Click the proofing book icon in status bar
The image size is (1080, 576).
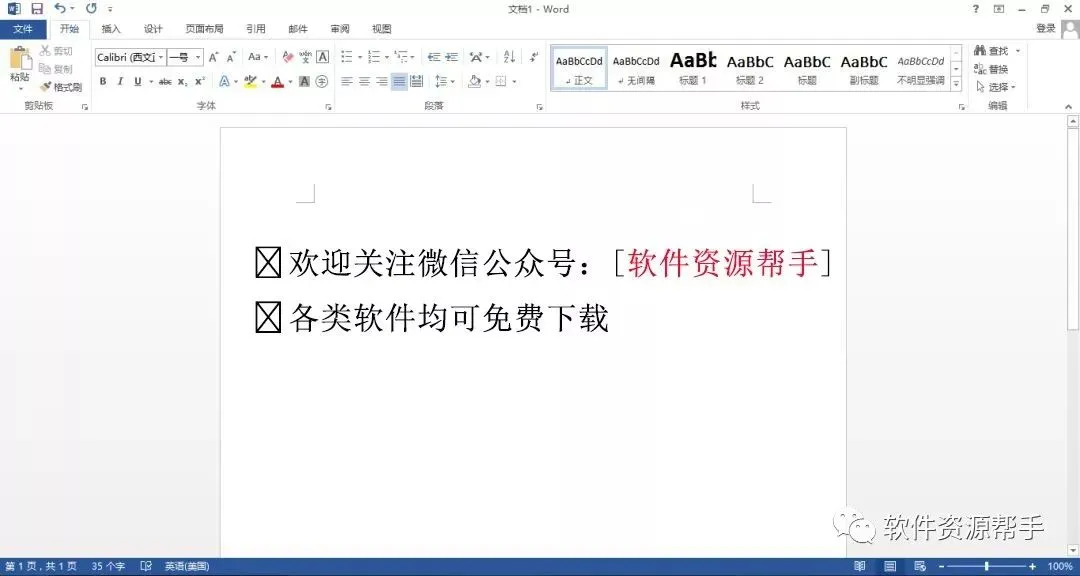point(146,566)
